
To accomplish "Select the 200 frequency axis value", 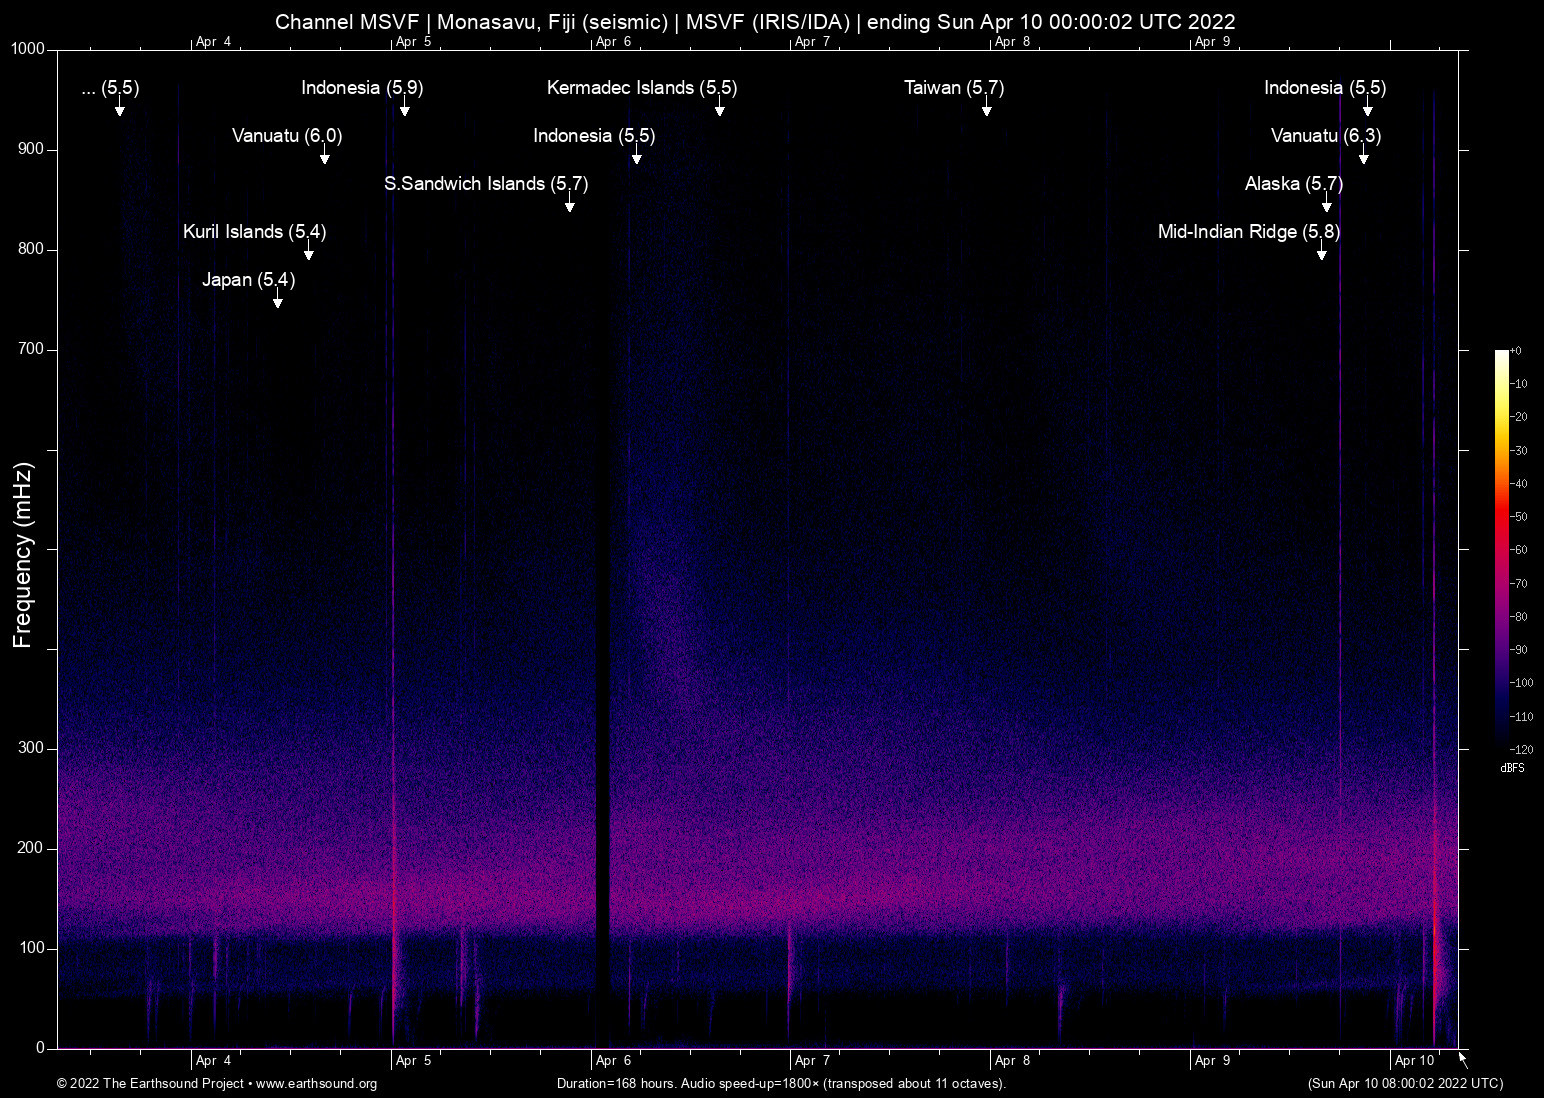I will tap(31, 848).
